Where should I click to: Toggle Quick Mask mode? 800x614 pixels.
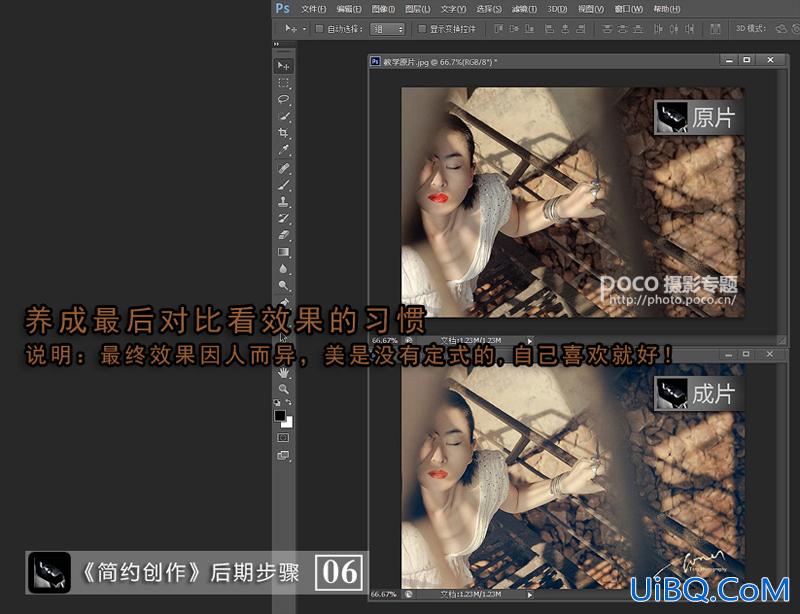tap(283, 438)
